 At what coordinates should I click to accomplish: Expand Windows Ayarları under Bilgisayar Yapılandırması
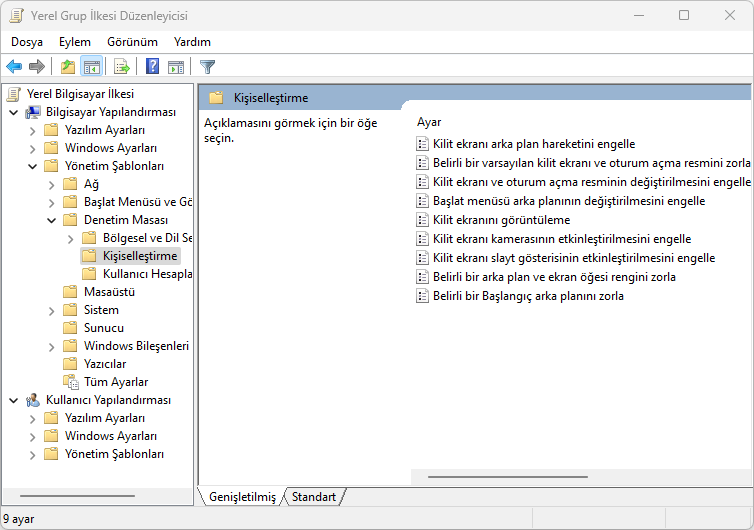(33, 149)
